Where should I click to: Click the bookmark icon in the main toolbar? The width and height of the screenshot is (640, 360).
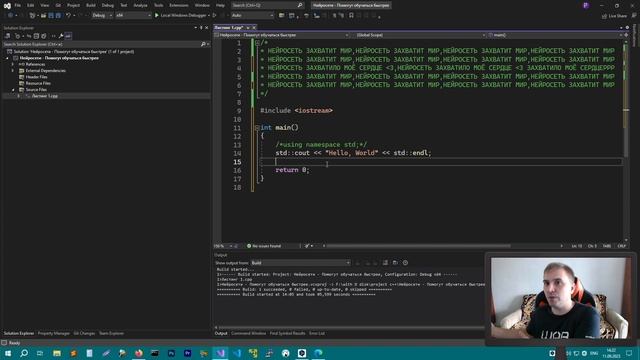click(351, 16)
